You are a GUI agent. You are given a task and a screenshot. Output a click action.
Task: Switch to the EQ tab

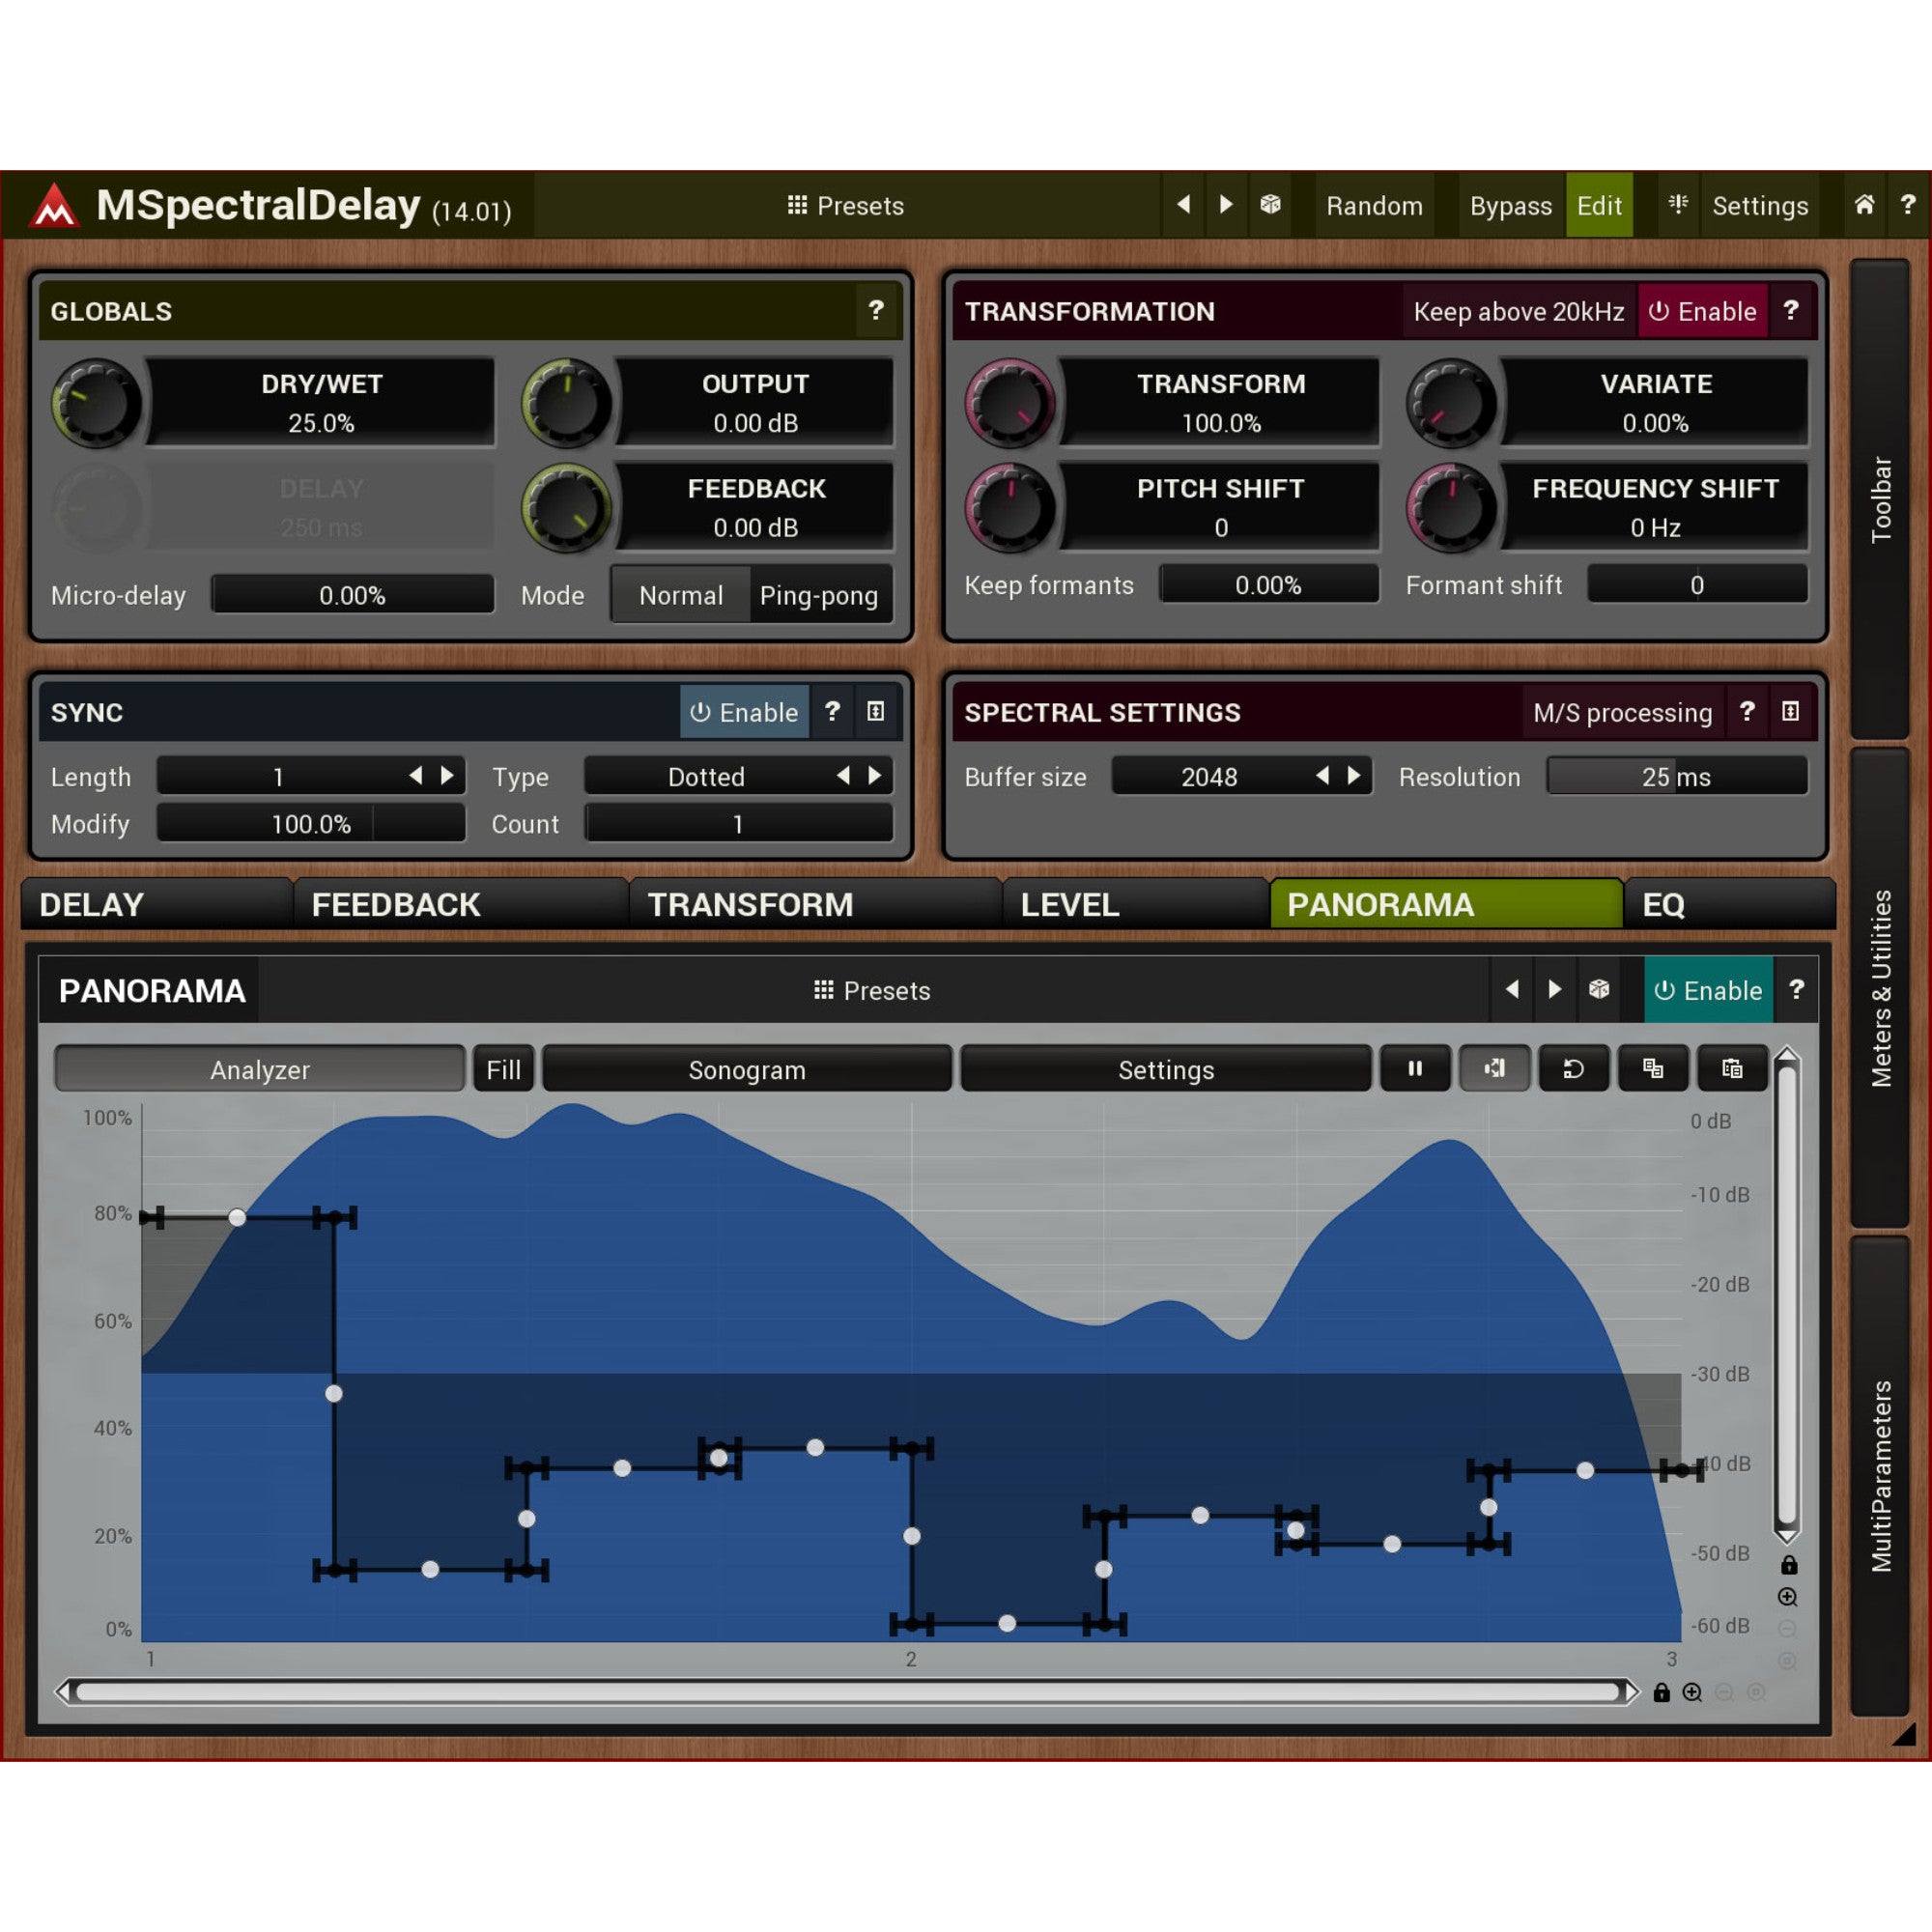[x=1730, y=904]
